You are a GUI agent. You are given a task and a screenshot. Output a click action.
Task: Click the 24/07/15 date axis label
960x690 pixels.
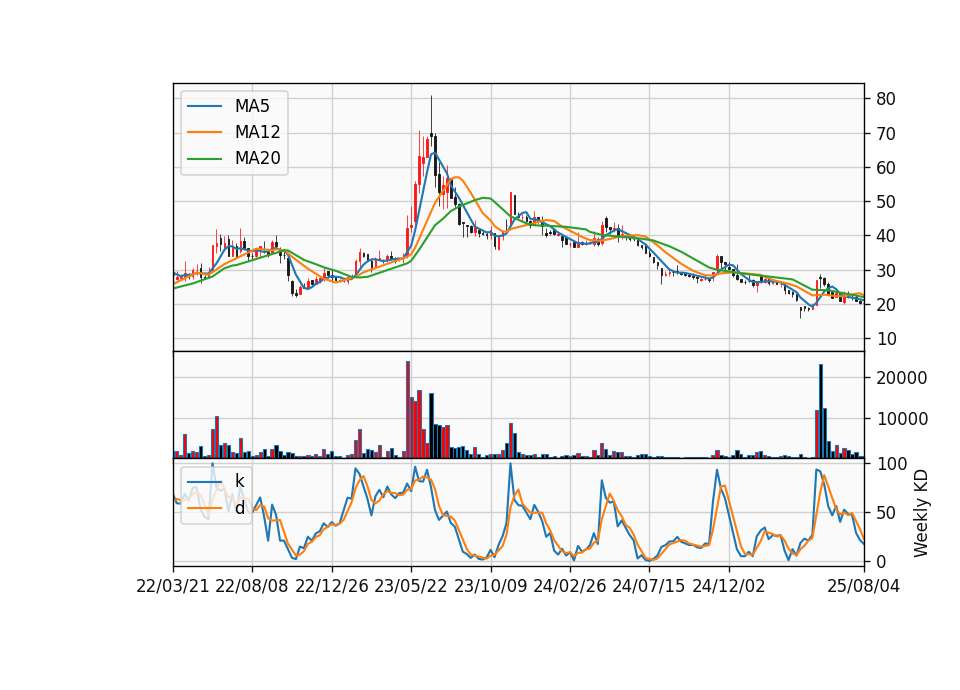coord(648,586)
